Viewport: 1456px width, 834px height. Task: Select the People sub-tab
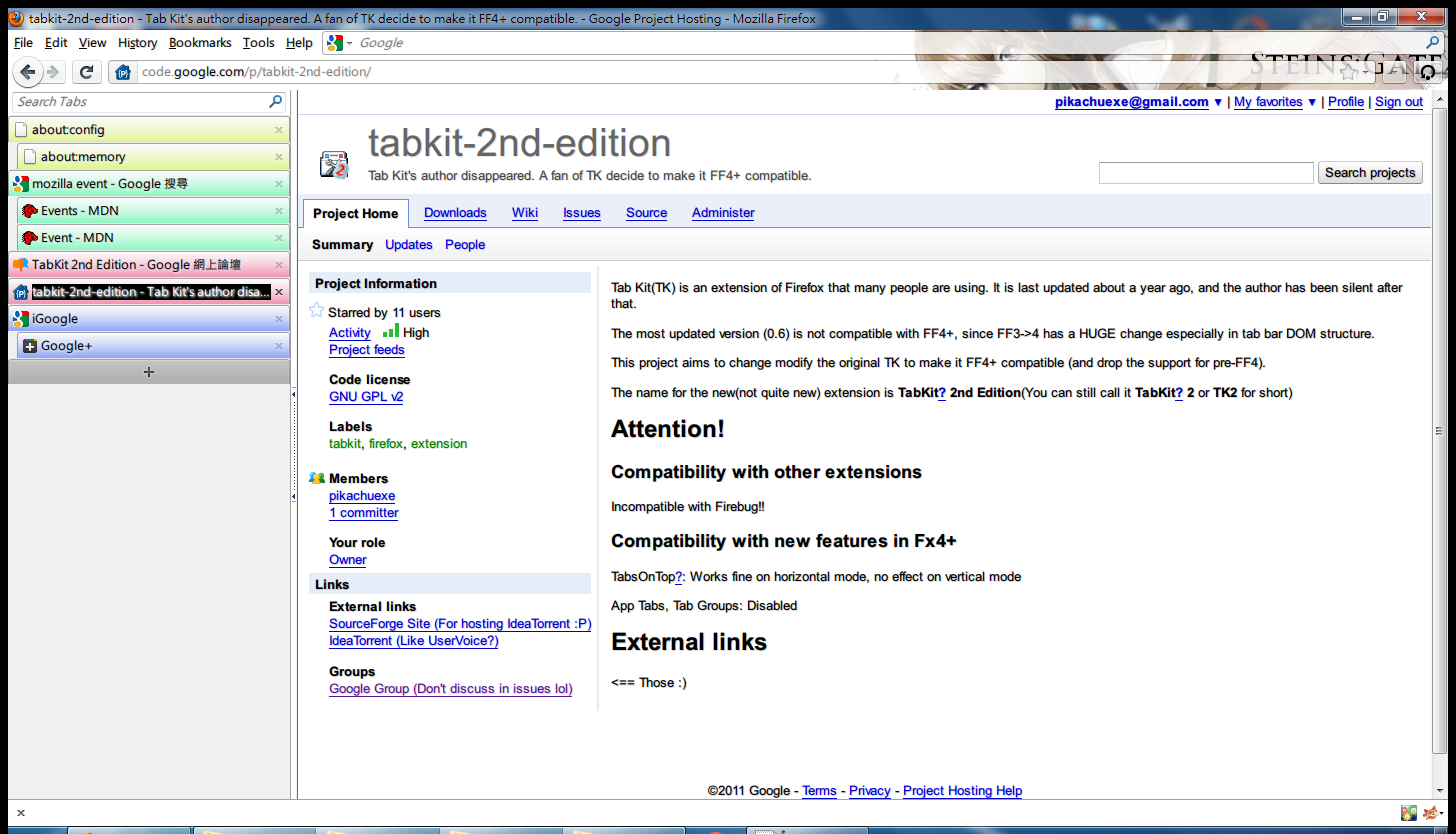(x=465, y=245)
